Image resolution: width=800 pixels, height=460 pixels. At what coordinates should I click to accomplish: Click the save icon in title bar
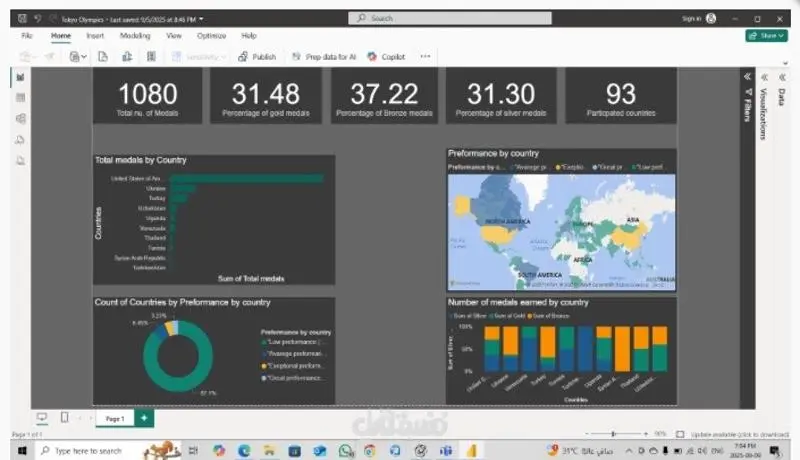(22, 19)
